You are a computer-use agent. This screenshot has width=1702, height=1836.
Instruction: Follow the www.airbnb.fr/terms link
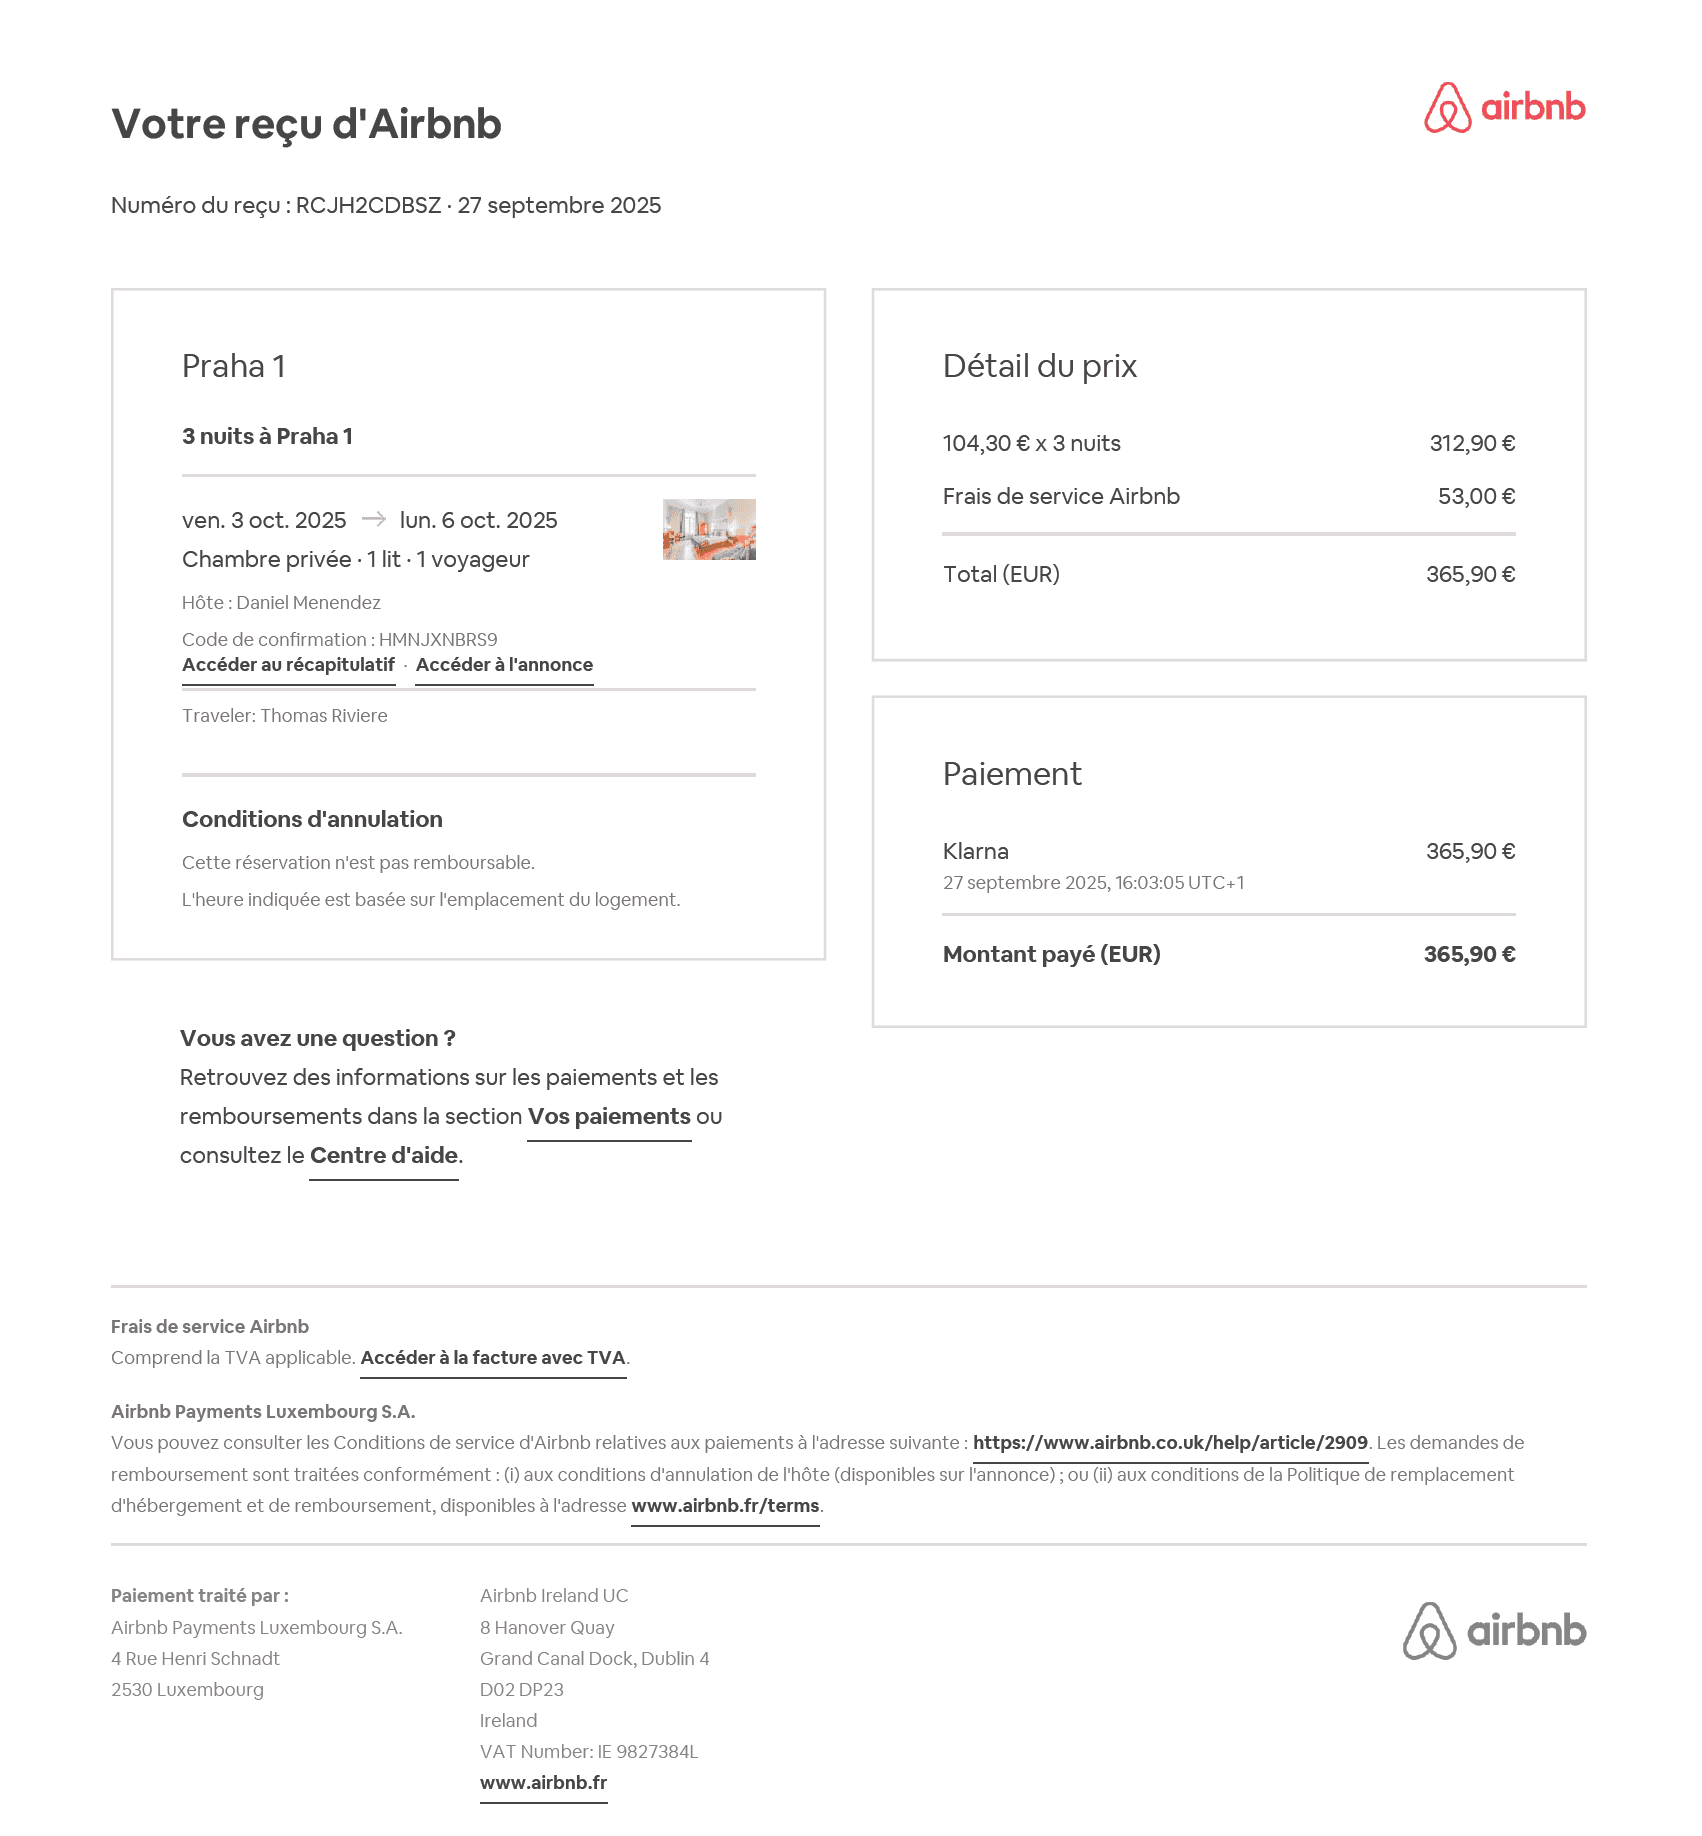point(725,1506)
